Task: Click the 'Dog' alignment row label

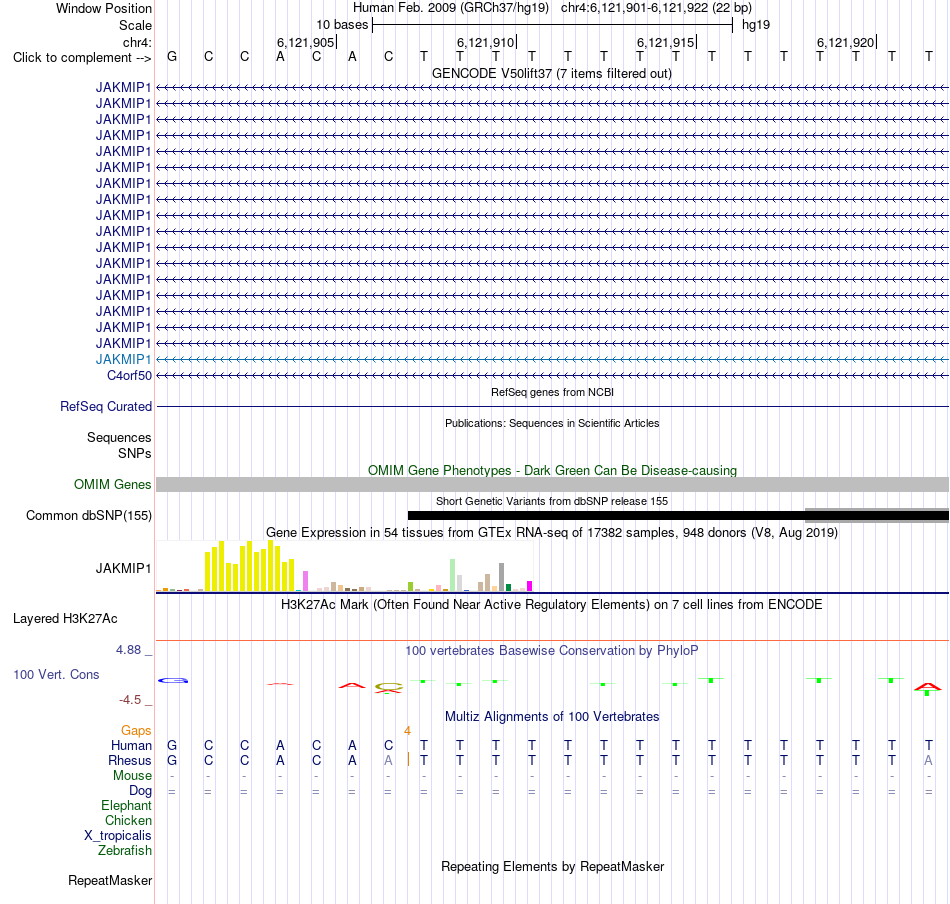Action: click(x=141, y=791)
